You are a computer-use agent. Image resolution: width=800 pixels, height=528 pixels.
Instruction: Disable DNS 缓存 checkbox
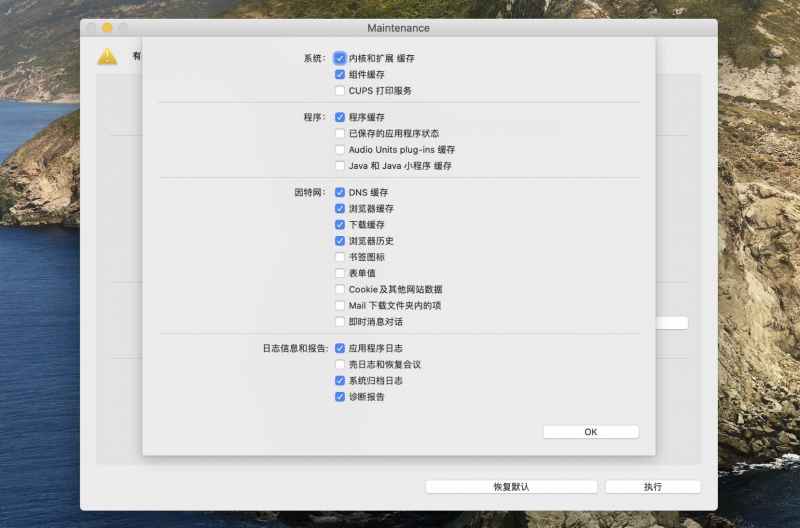pyautogui.click(x=340, y=192)
